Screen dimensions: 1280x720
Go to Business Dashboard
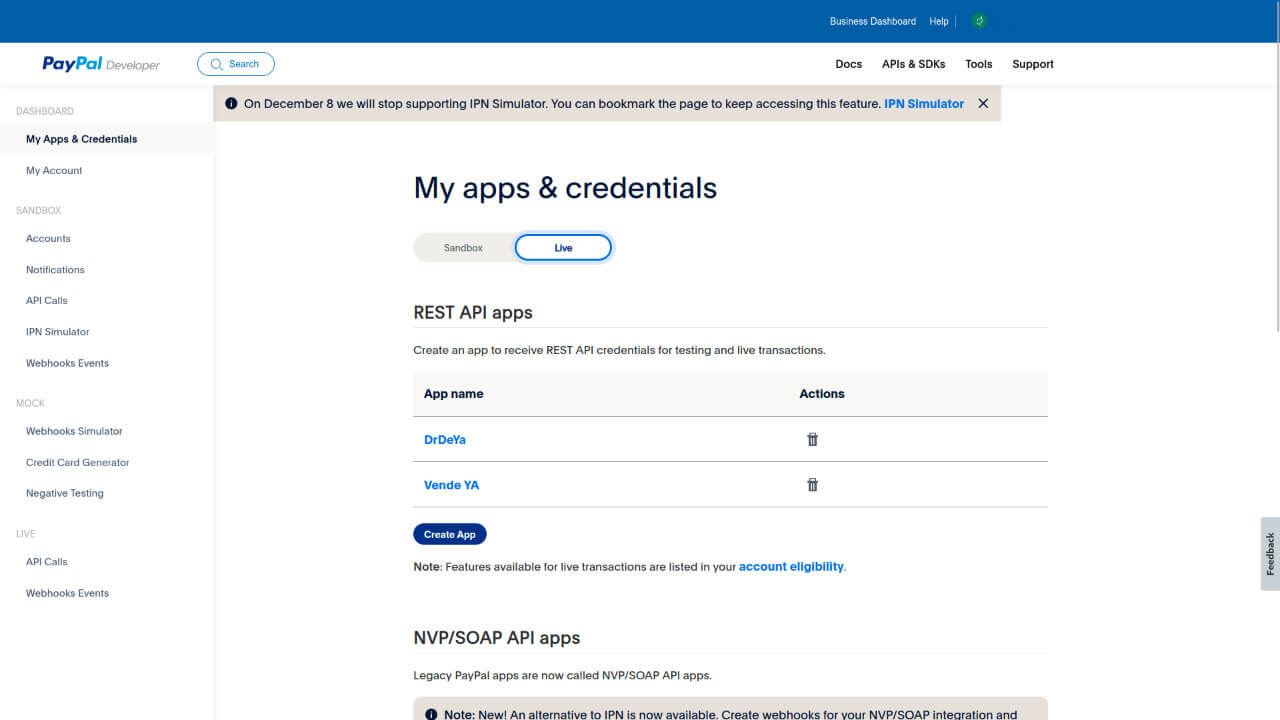point(872,21)
